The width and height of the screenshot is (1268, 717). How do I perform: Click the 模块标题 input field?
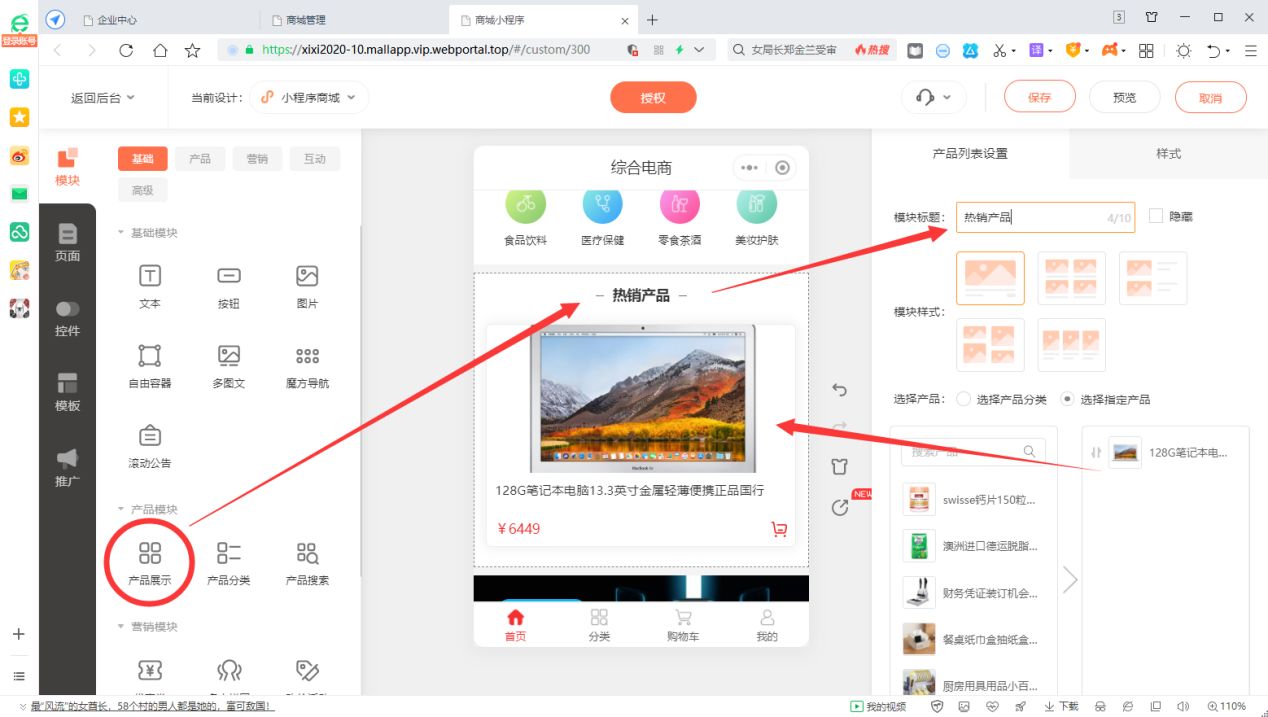(1044, 216)
